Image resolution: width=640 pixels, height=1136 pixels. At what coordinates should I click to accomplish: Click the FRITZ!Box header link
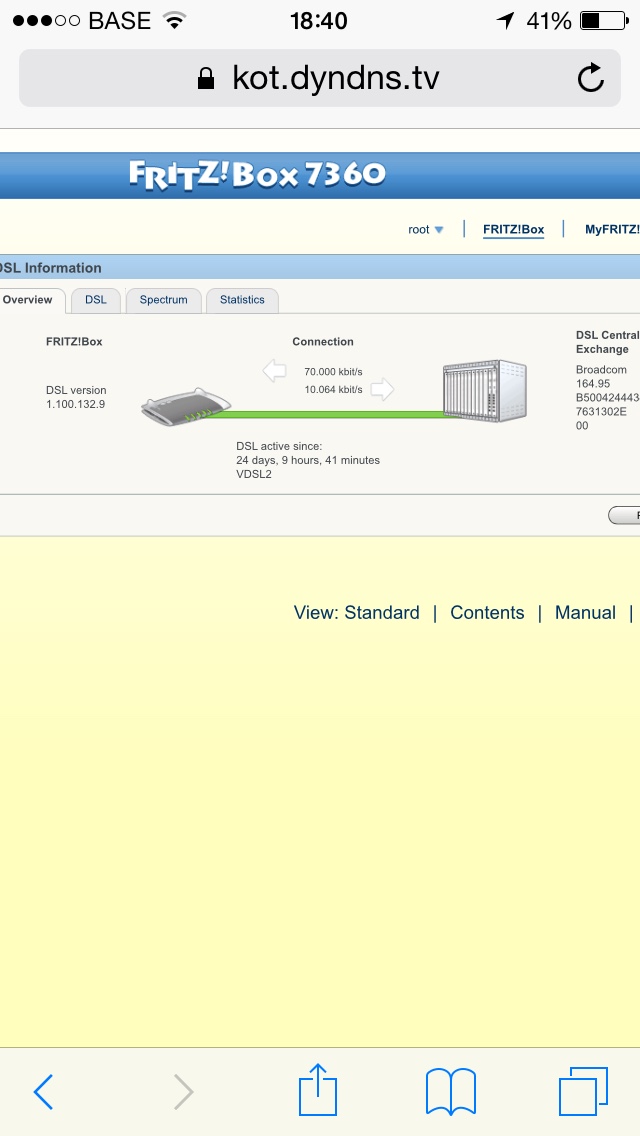[513, 230]
